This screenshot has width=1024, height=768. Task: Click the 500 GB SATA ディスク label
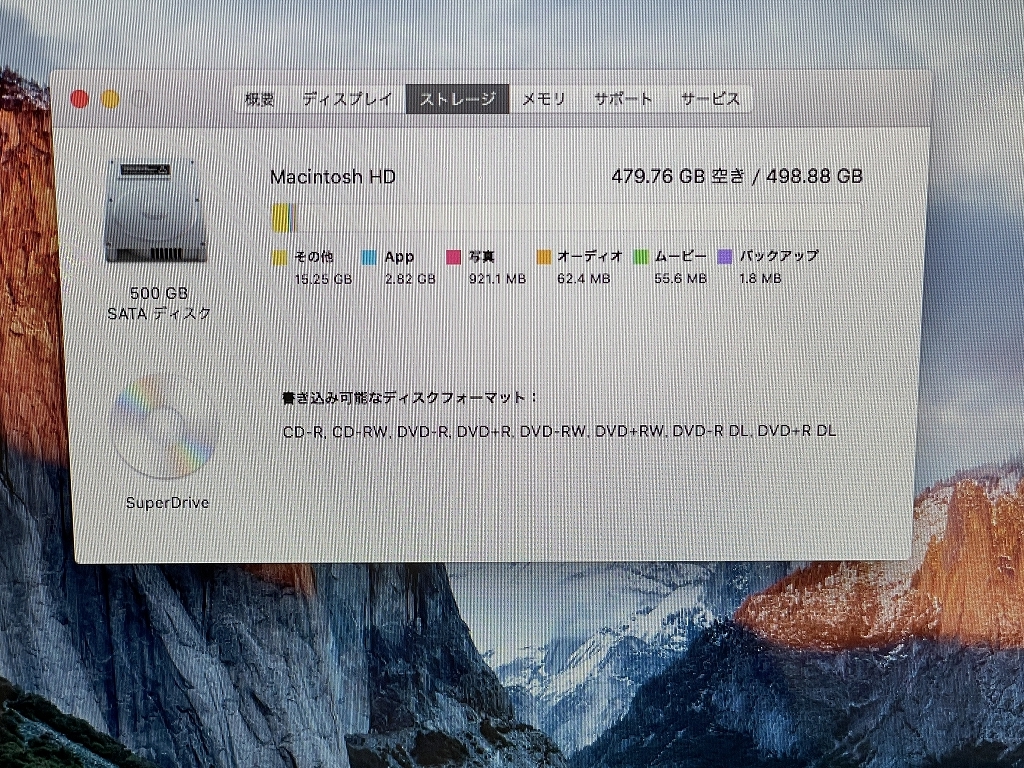click(159, 304)
